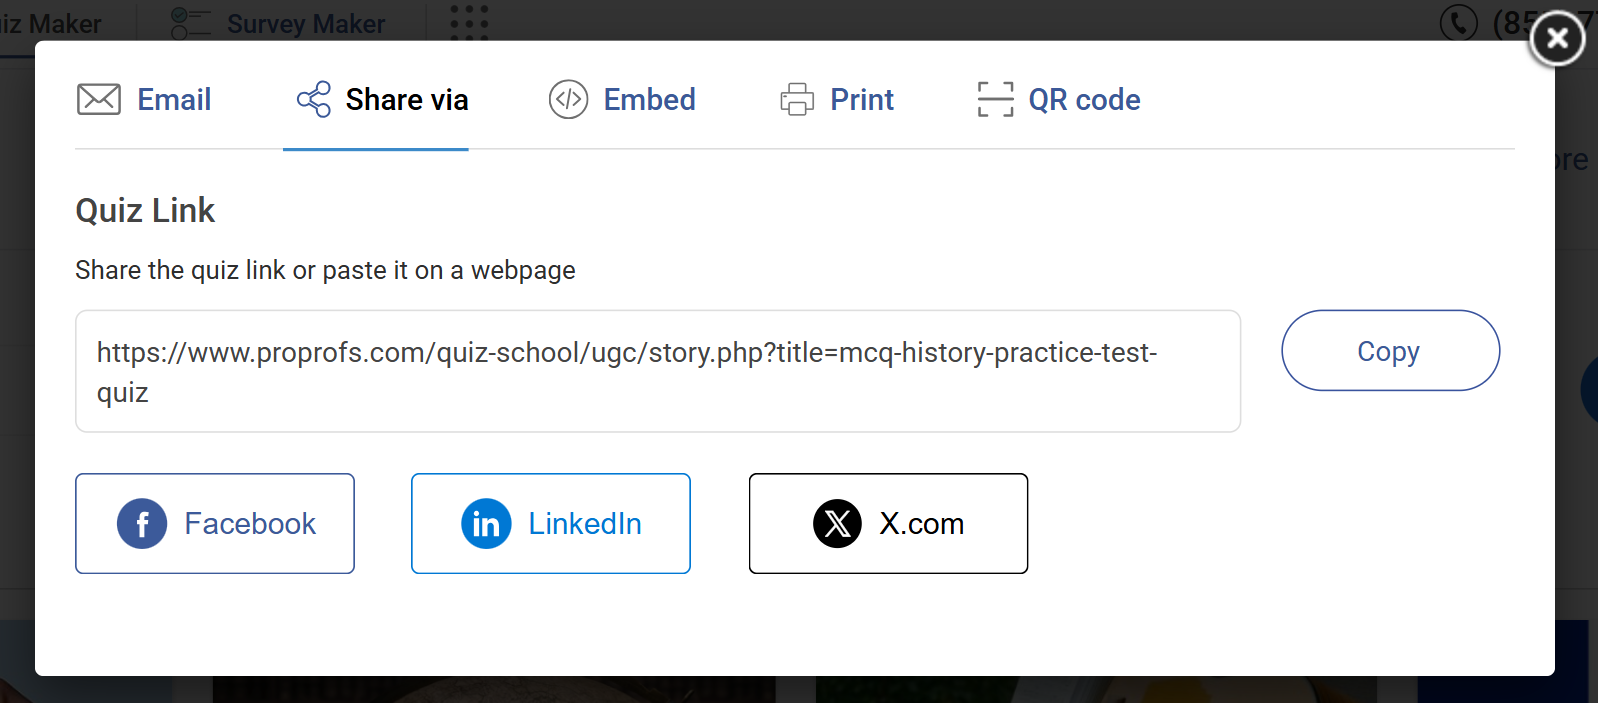
Task: Close the share dialog
Action: pyautogui.click(x=1557, y=39)
